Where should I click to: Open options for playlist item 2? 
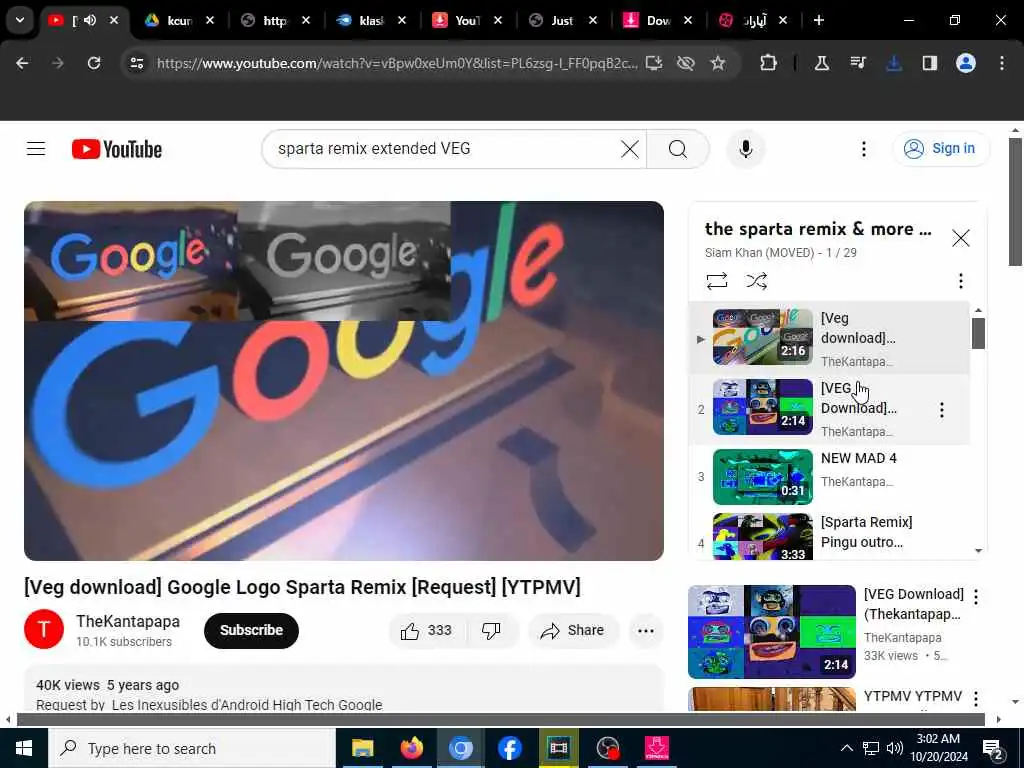click(941, 409)
